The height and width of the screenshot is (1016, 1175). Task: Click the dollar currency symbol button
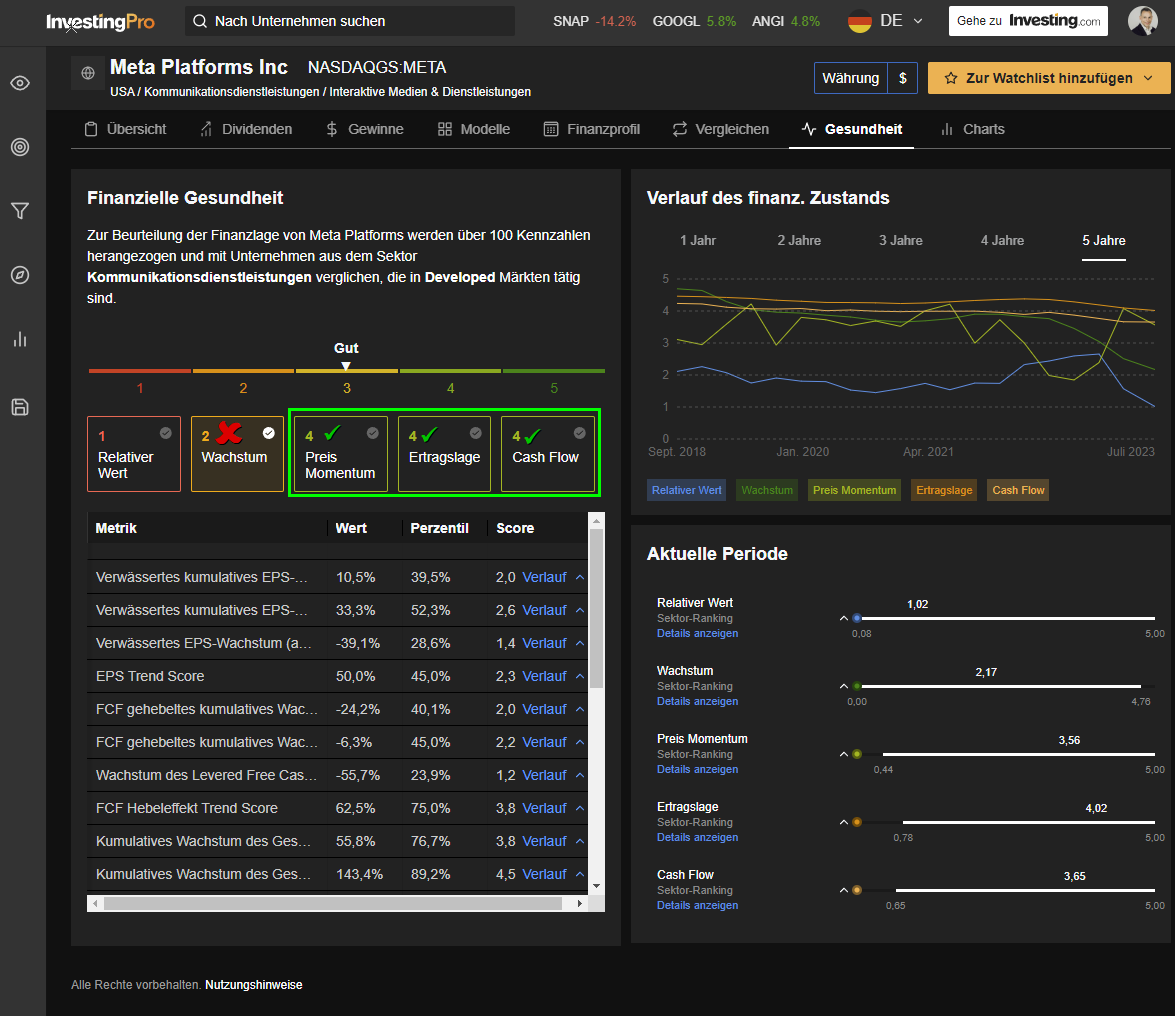(903, 78)
